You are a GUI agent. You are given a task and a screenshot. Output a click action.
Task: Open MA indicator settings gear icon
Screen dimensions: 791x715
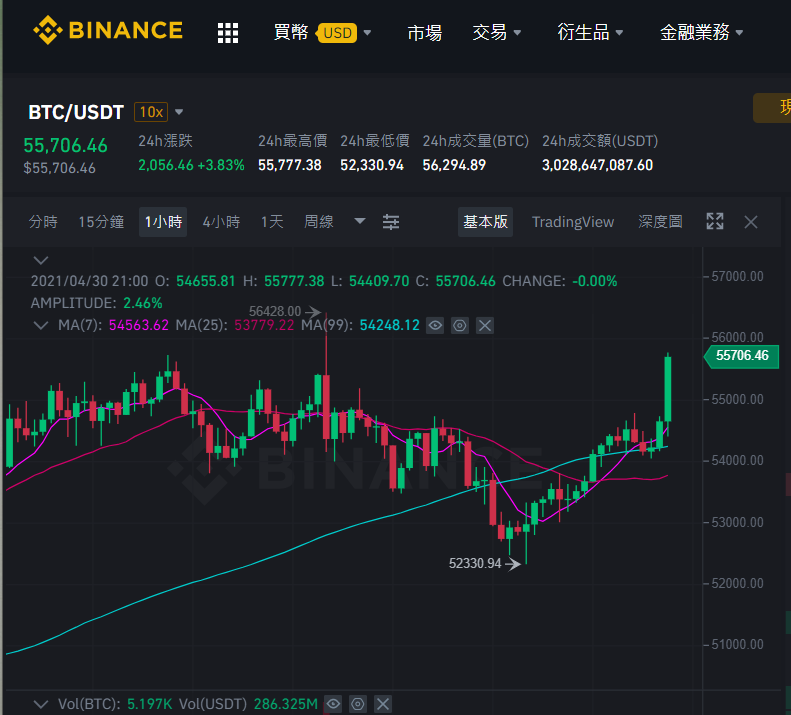point(460,325)
